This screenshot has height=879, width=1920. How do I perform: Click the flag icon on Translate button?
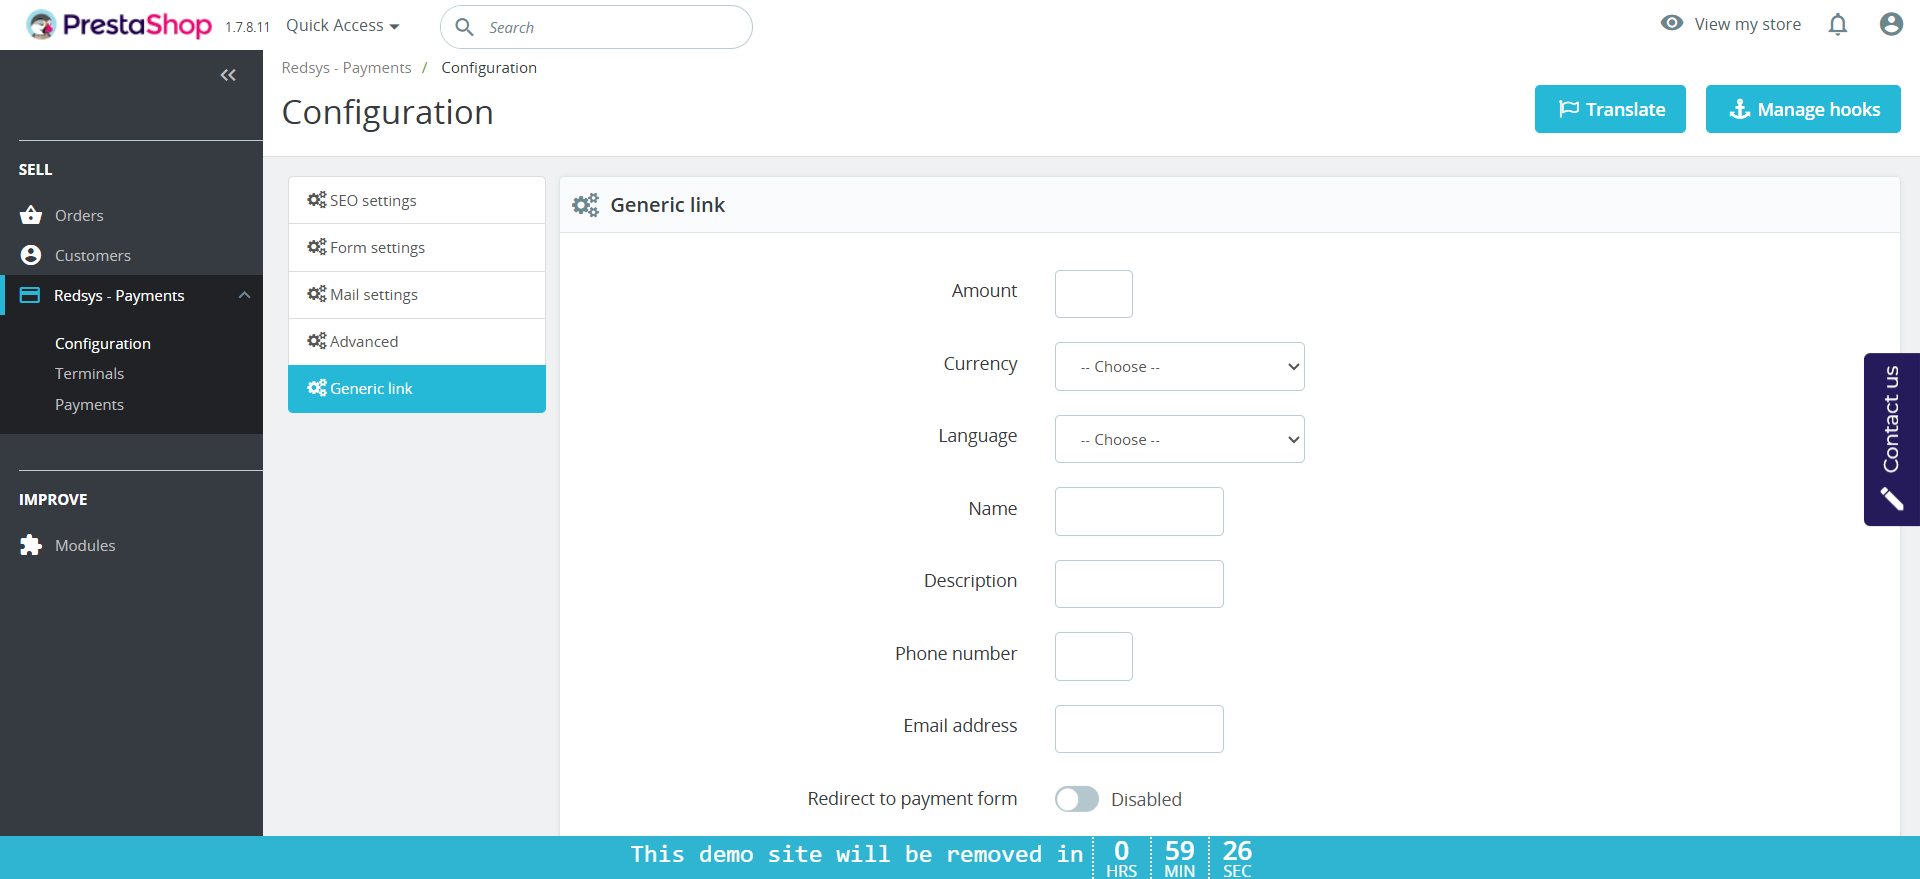1569,109
